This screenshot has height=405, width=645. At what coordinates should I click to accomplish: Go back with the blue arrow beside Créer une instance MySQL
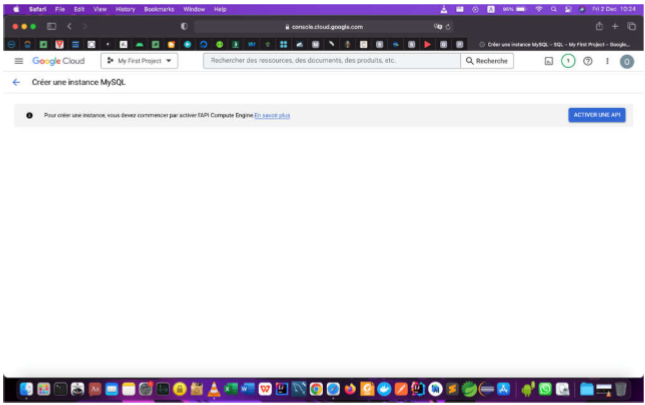click(x=16, y=82)
